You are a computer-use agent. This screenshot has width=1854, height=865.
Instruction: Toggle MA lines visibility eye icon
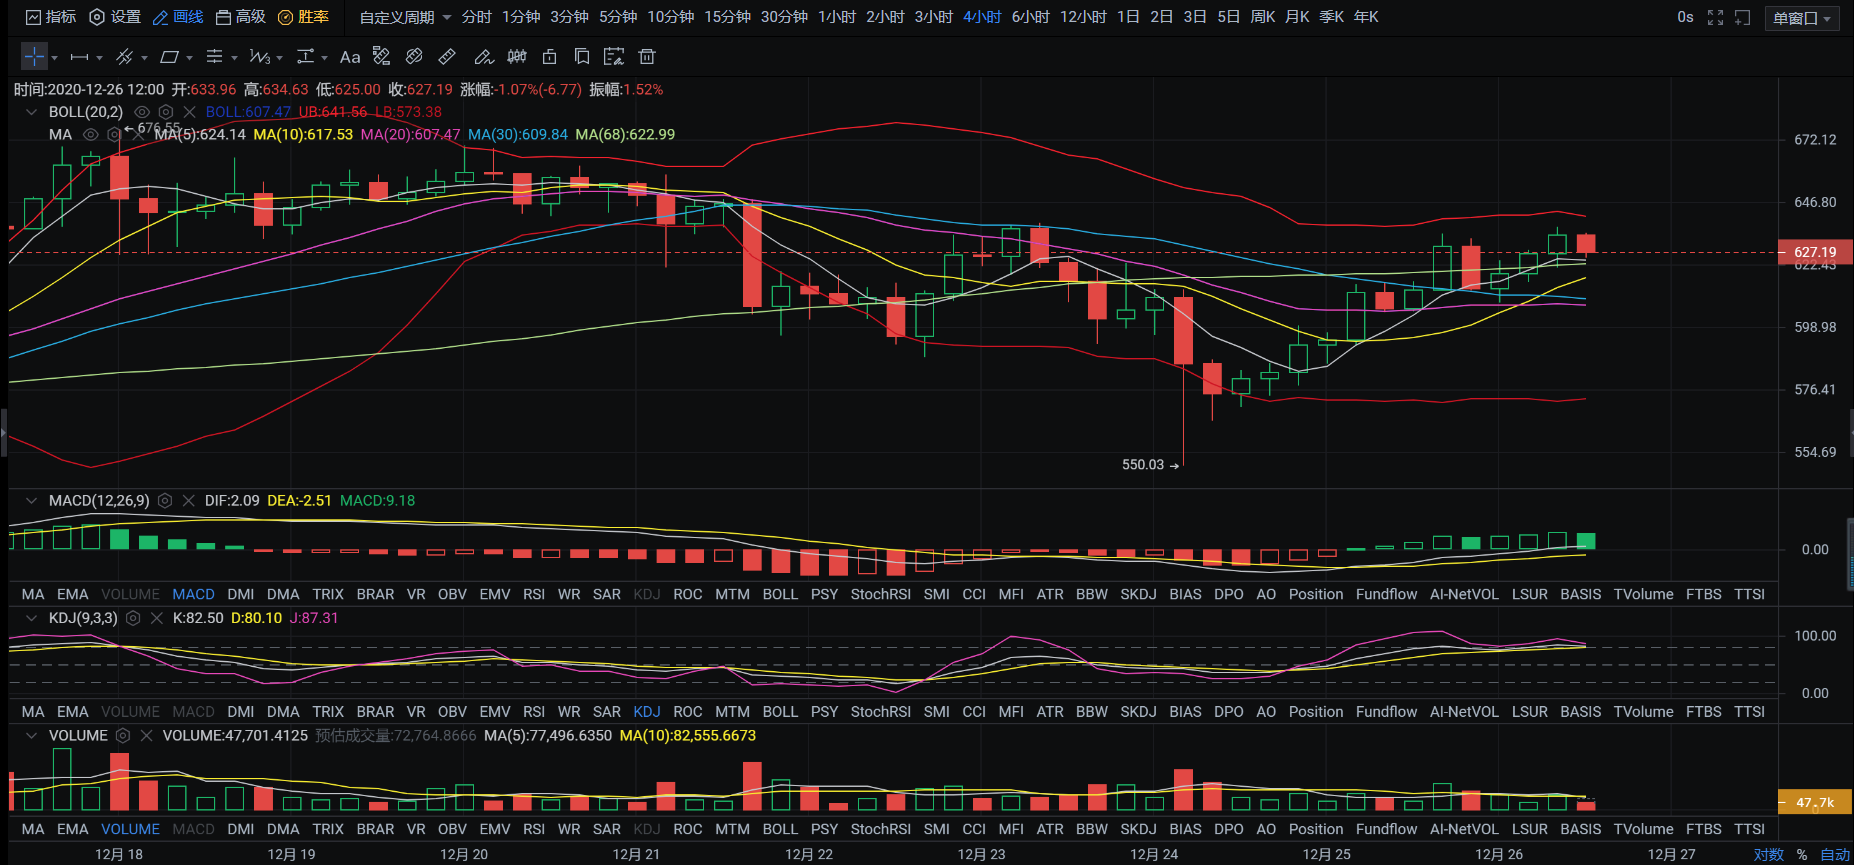click(x=90, y=135)
